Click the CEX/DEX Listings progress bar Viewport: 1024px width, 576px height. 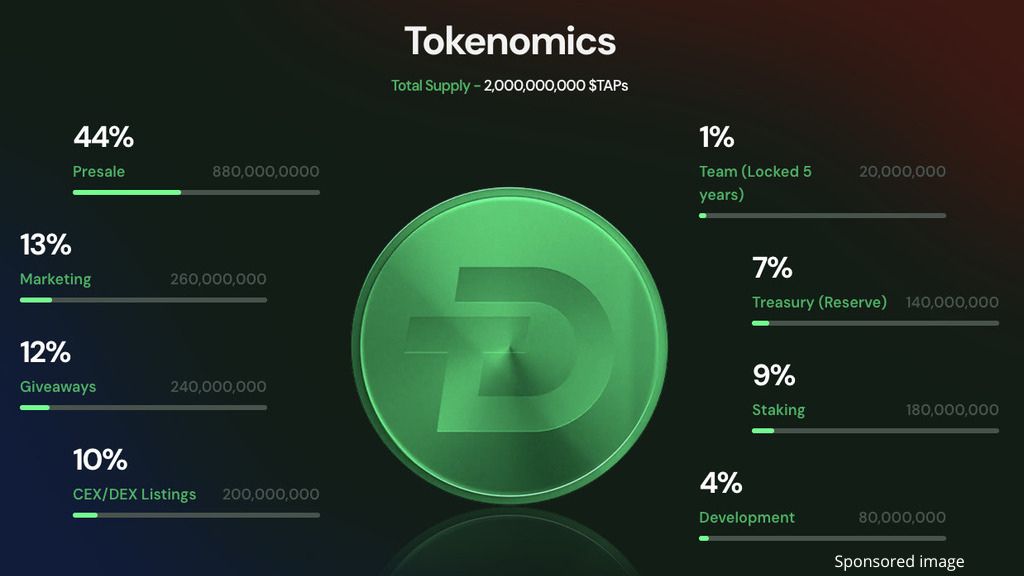[x=196, y=515]
